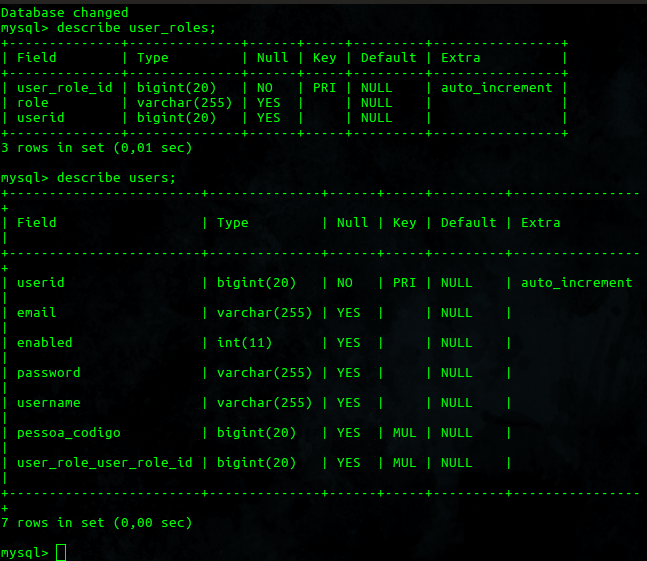This screenshot has height=561, width=647.
Task: Click the 'username' field name
Action: point(49,403)
